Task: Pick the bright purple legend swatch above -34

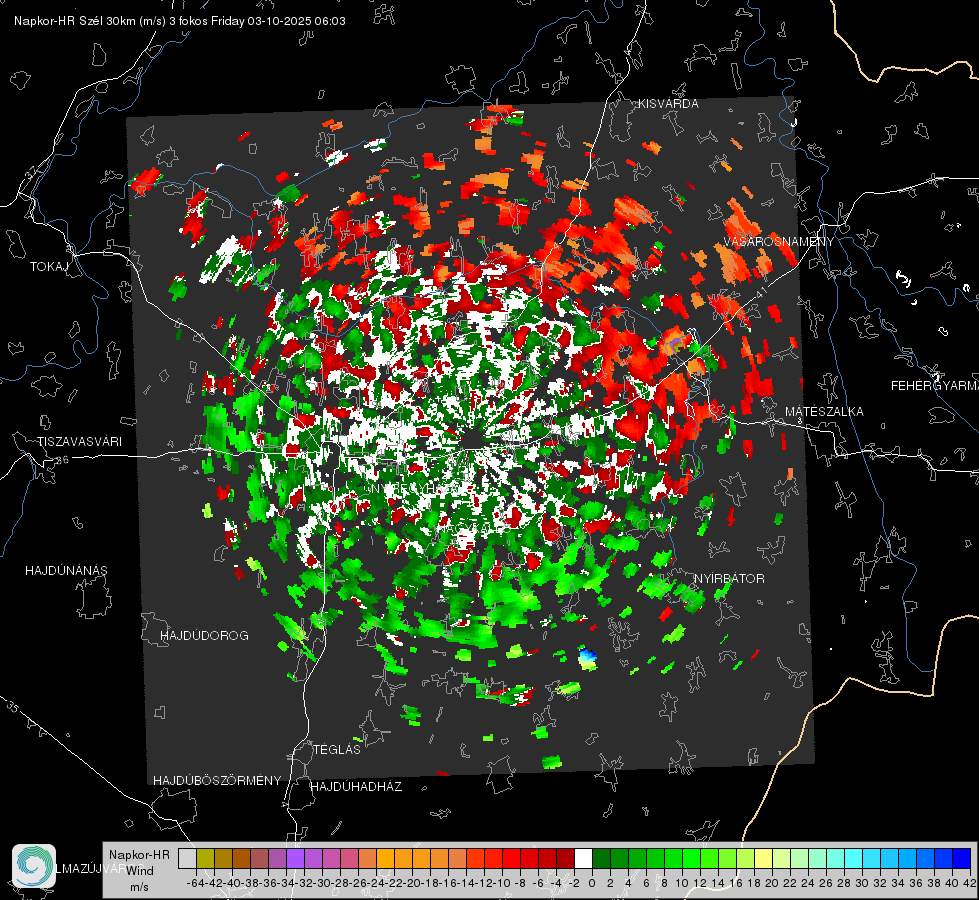Action: (295, 859)
